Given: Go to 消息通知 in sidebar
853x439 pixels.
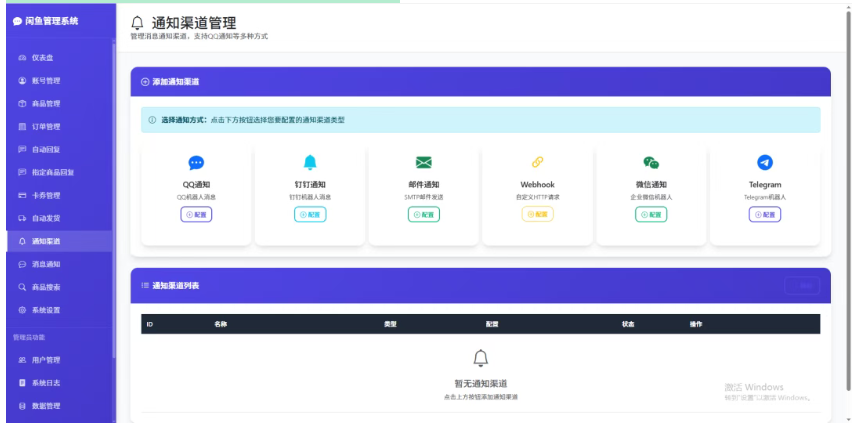Looking at the screenshot, I should pyautogui.click(x=59, y=264).
